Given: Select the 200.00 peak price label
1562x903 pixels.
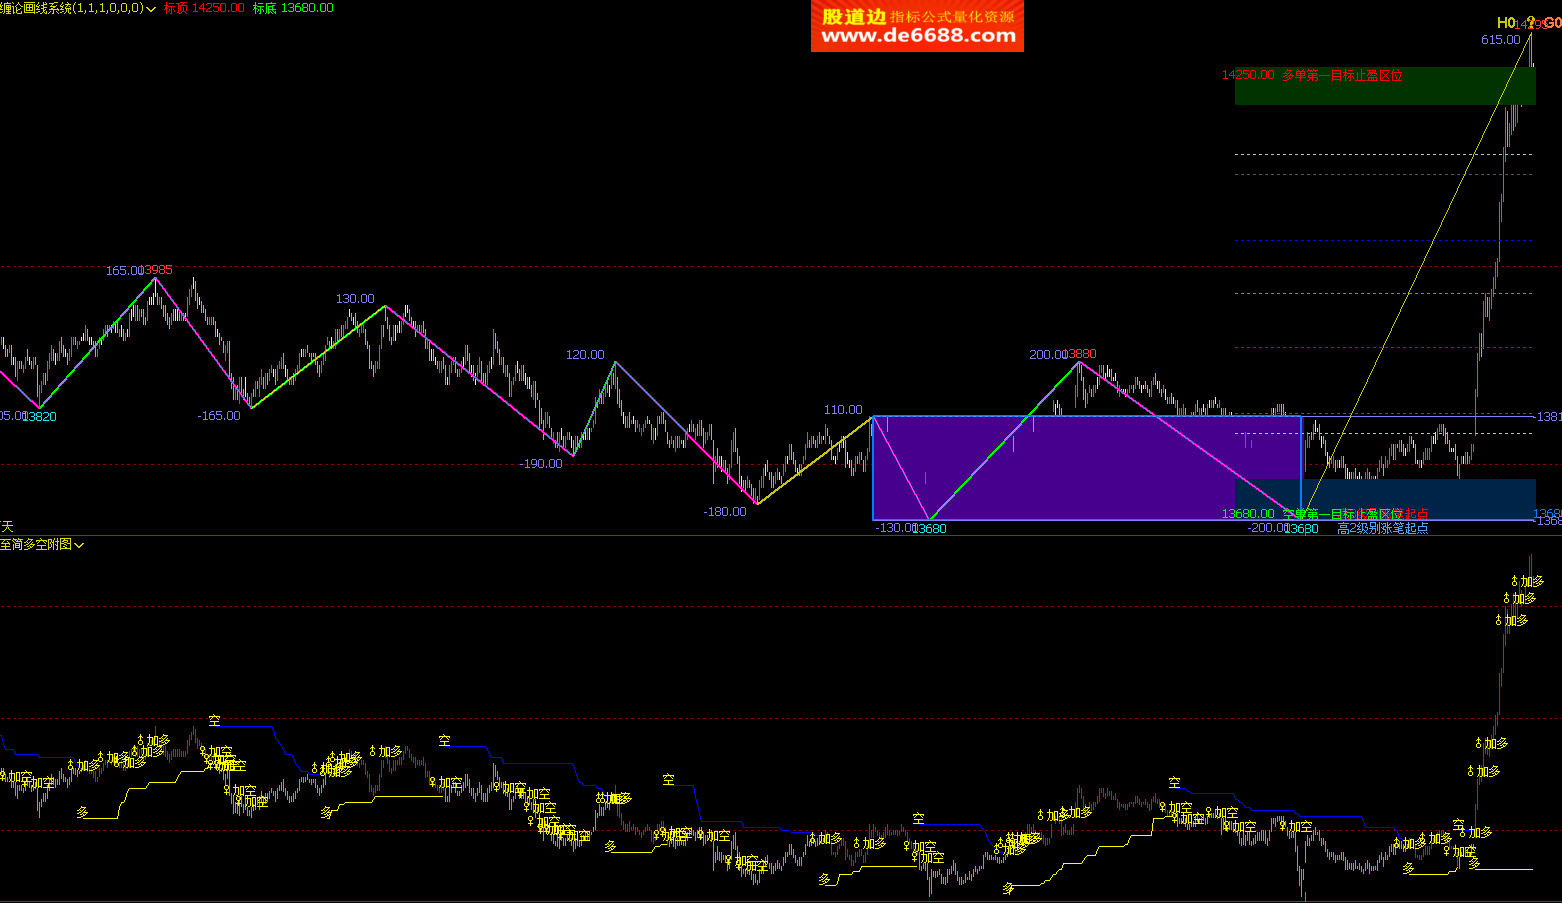Looking at the screenshot, I should pos(1048,355).
